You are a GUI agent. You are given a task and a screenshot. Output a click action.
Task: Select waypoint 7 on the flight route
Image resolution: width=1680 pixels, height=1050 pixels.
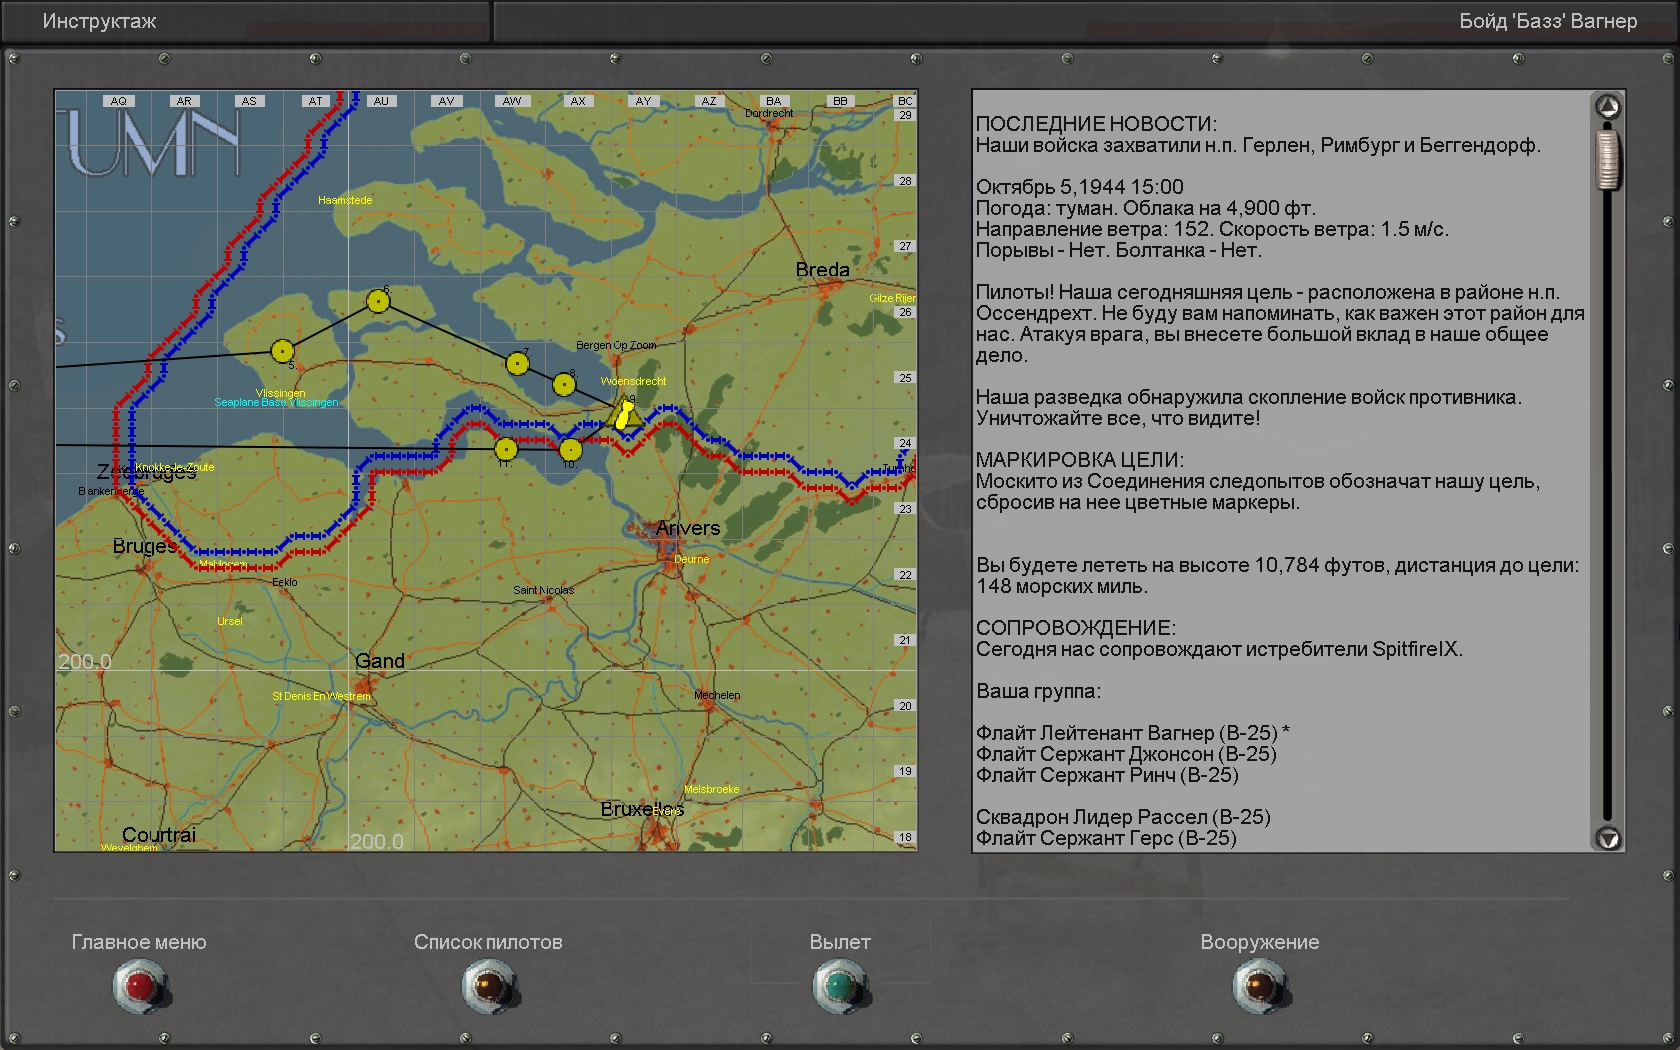tap(517, 363)
